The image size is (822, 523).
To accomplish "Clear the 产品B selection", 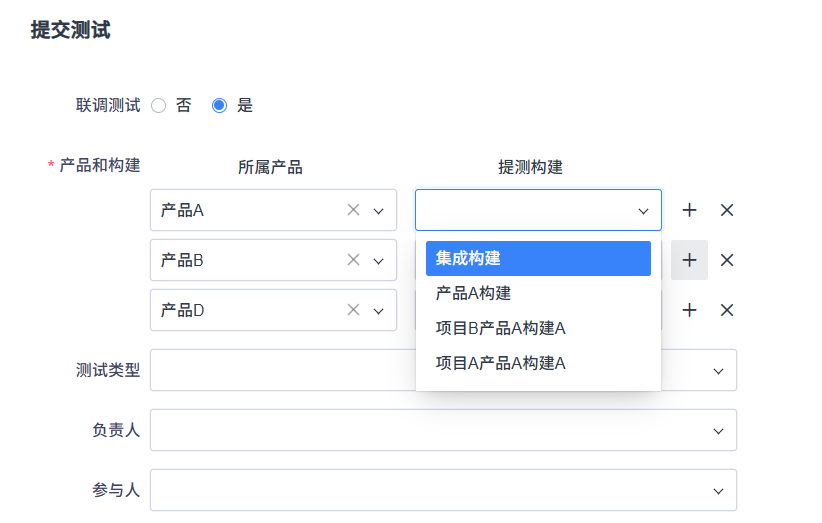I will (x=353, y=260).
